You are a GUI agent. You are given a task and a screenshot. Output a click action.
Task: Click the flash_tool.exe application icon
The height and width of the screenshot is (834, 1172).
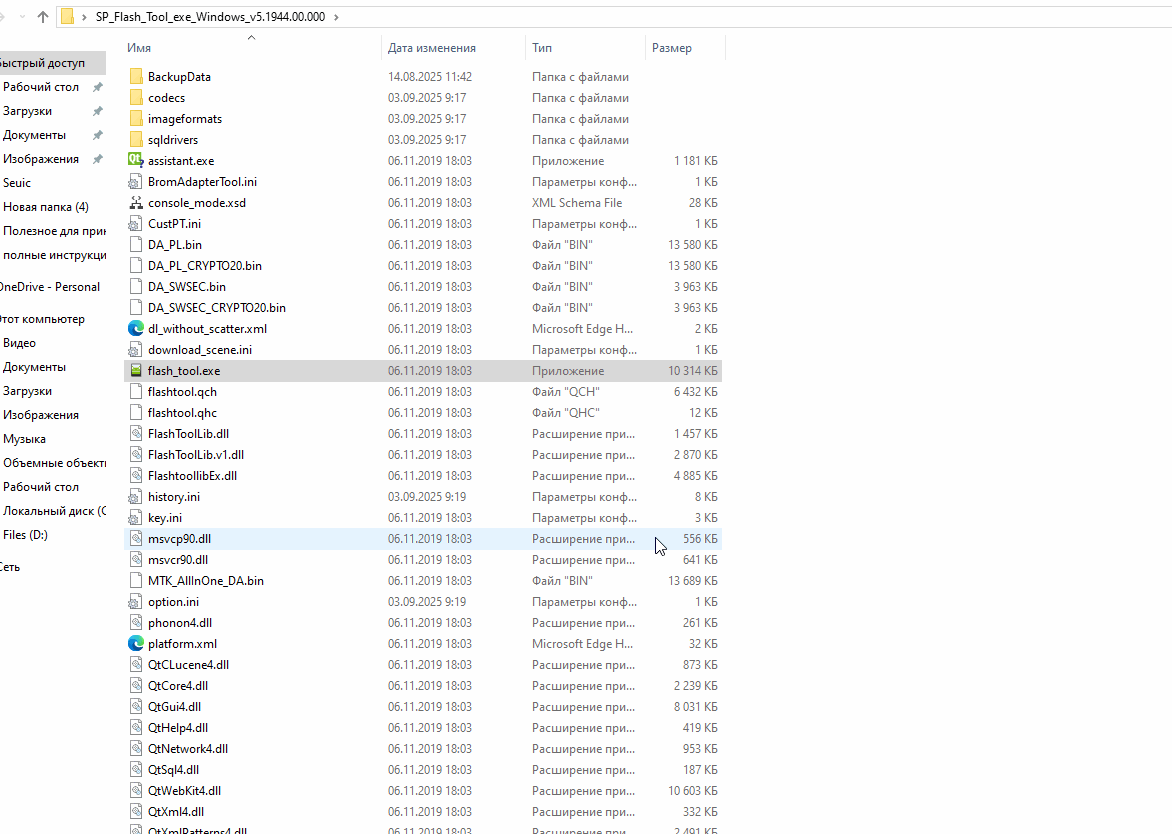(x=136, y=371)
